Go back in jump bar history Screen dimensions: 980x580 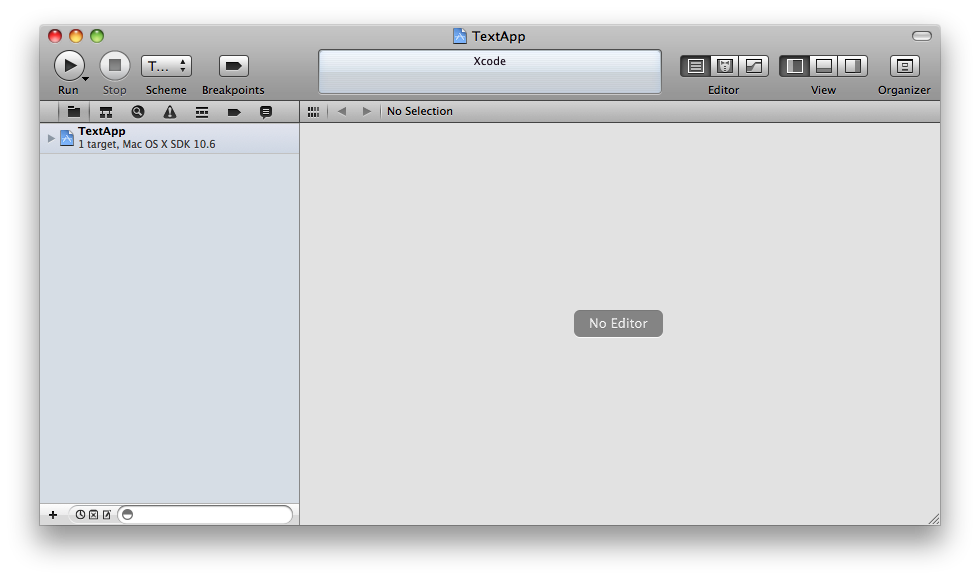coord(341,111)
